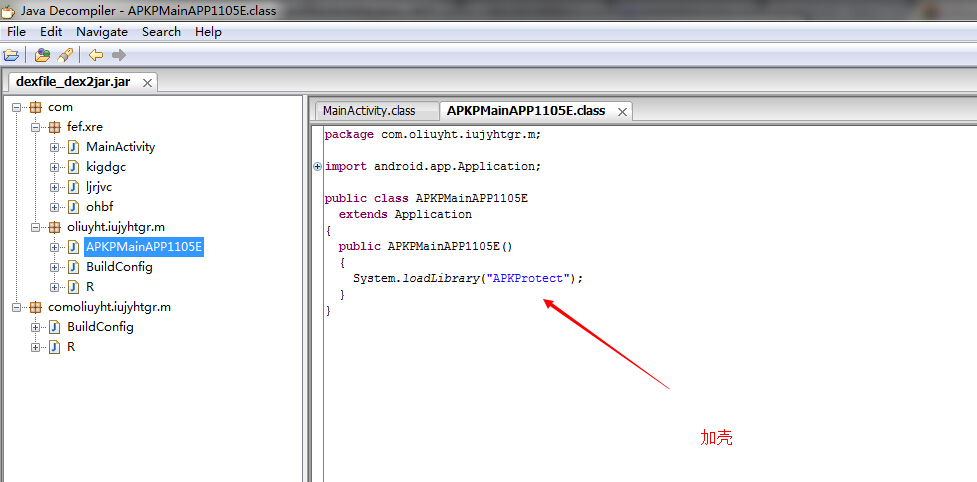Collapse the root com package node

[17, 107]
